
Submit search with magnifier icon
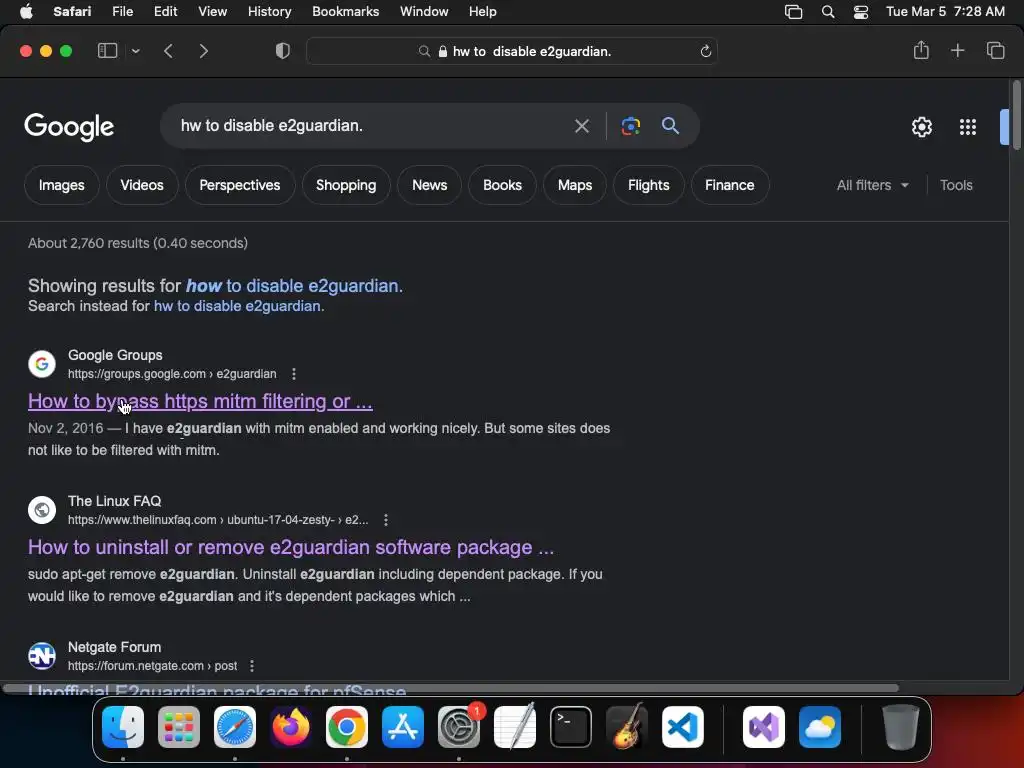(671, 125)
